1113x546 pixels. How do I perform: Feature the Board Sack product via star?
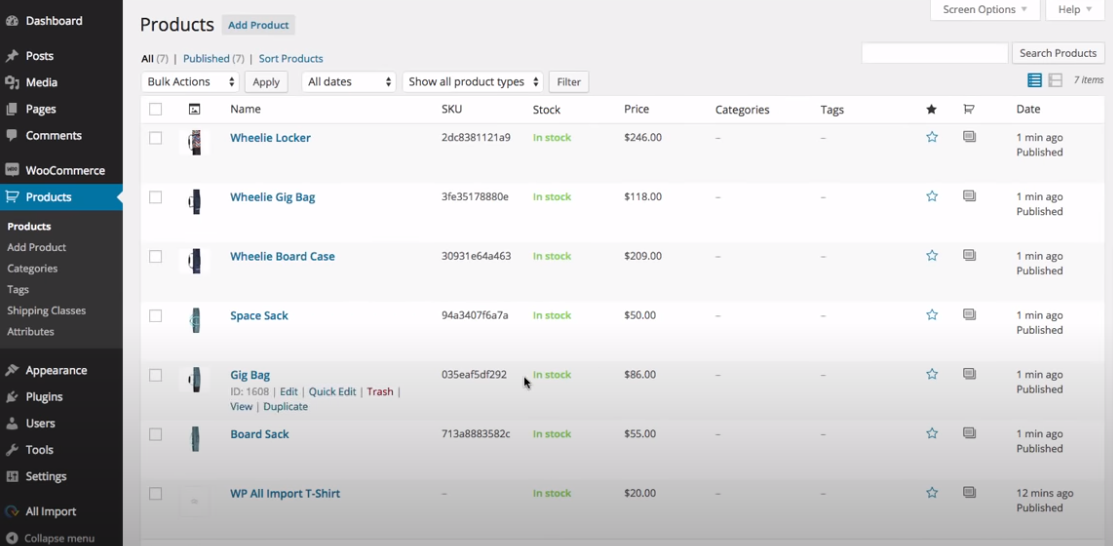pyautogui.click(x=932, y=433)
